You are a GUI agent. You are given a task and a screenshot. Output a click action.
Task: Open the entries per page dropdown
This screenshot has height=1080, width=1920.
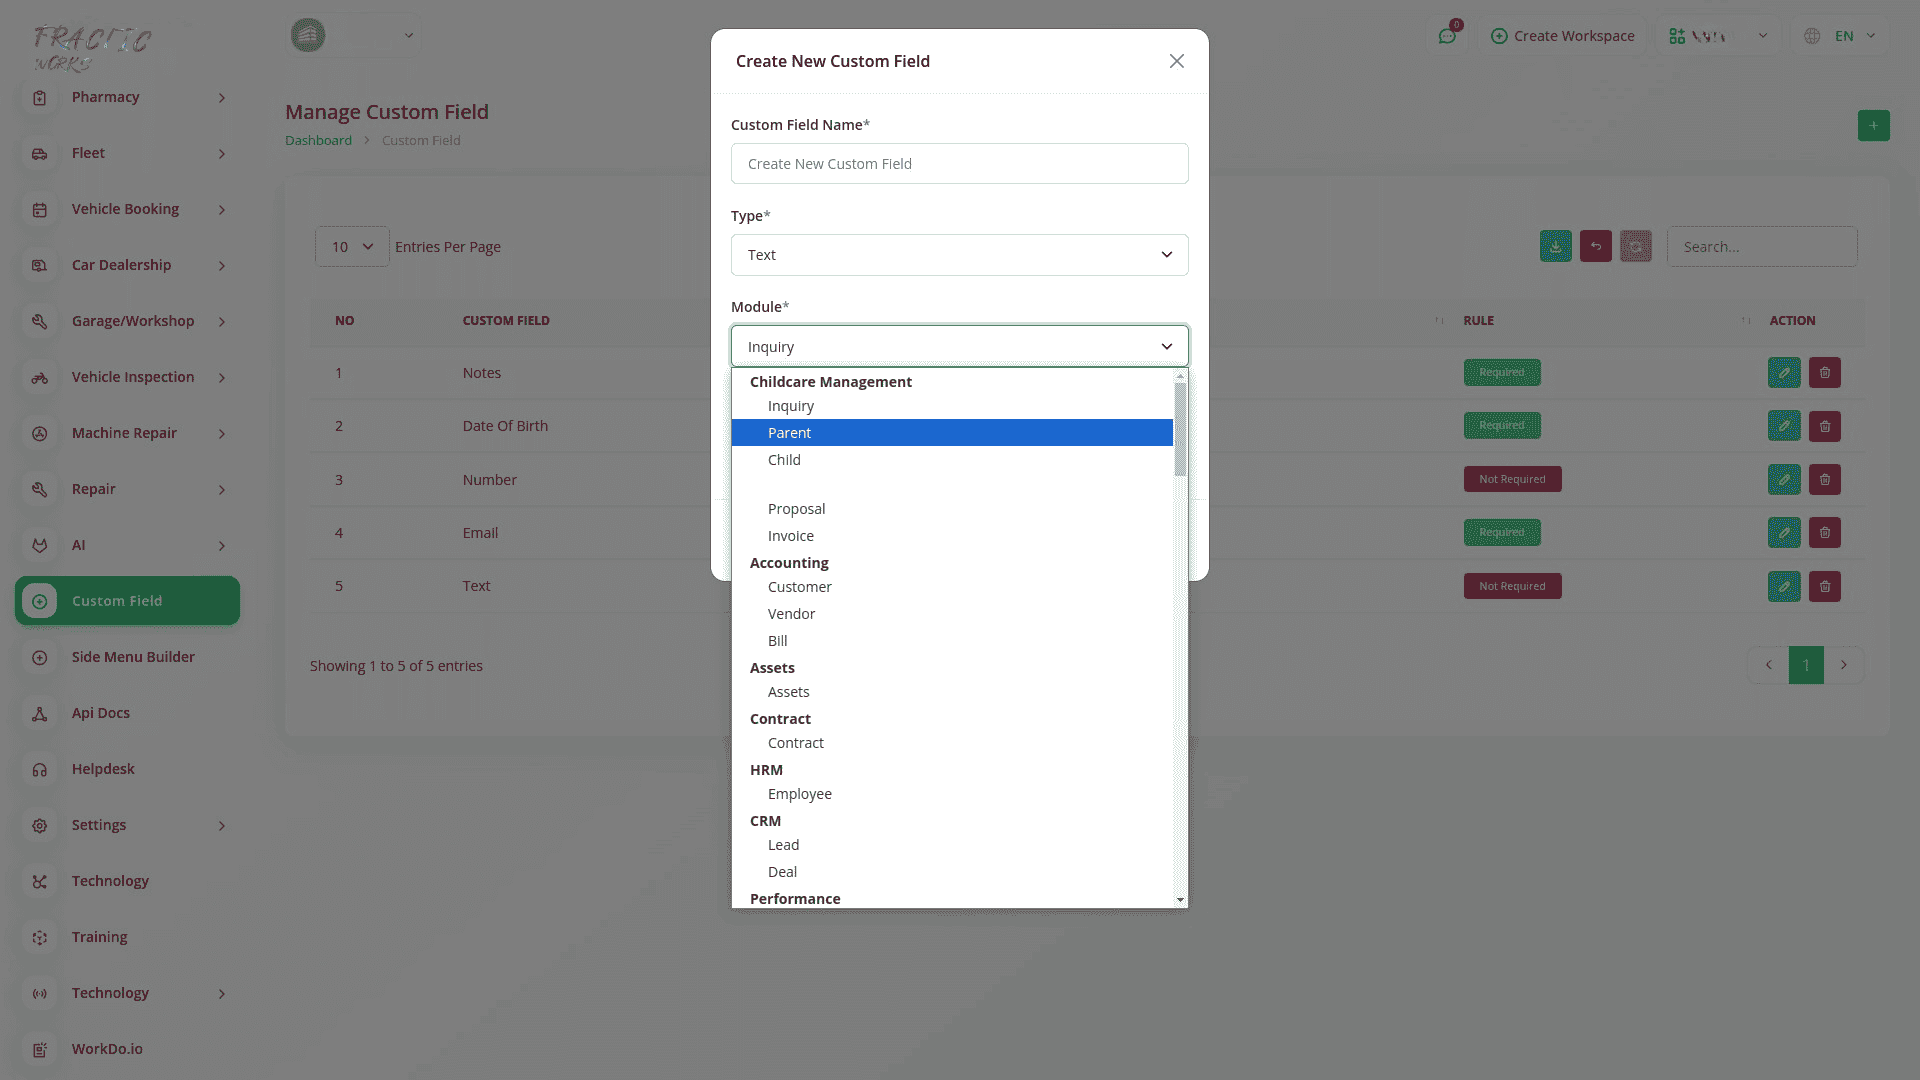coord(352,247)
